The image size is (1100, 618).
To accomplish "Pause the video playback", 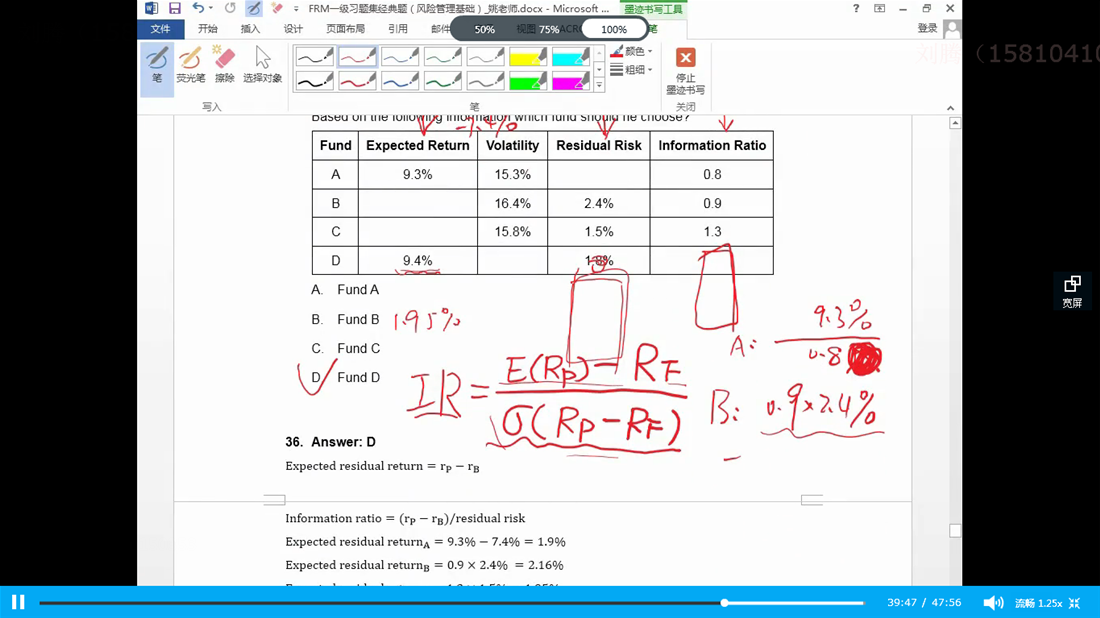I will 18,602.
